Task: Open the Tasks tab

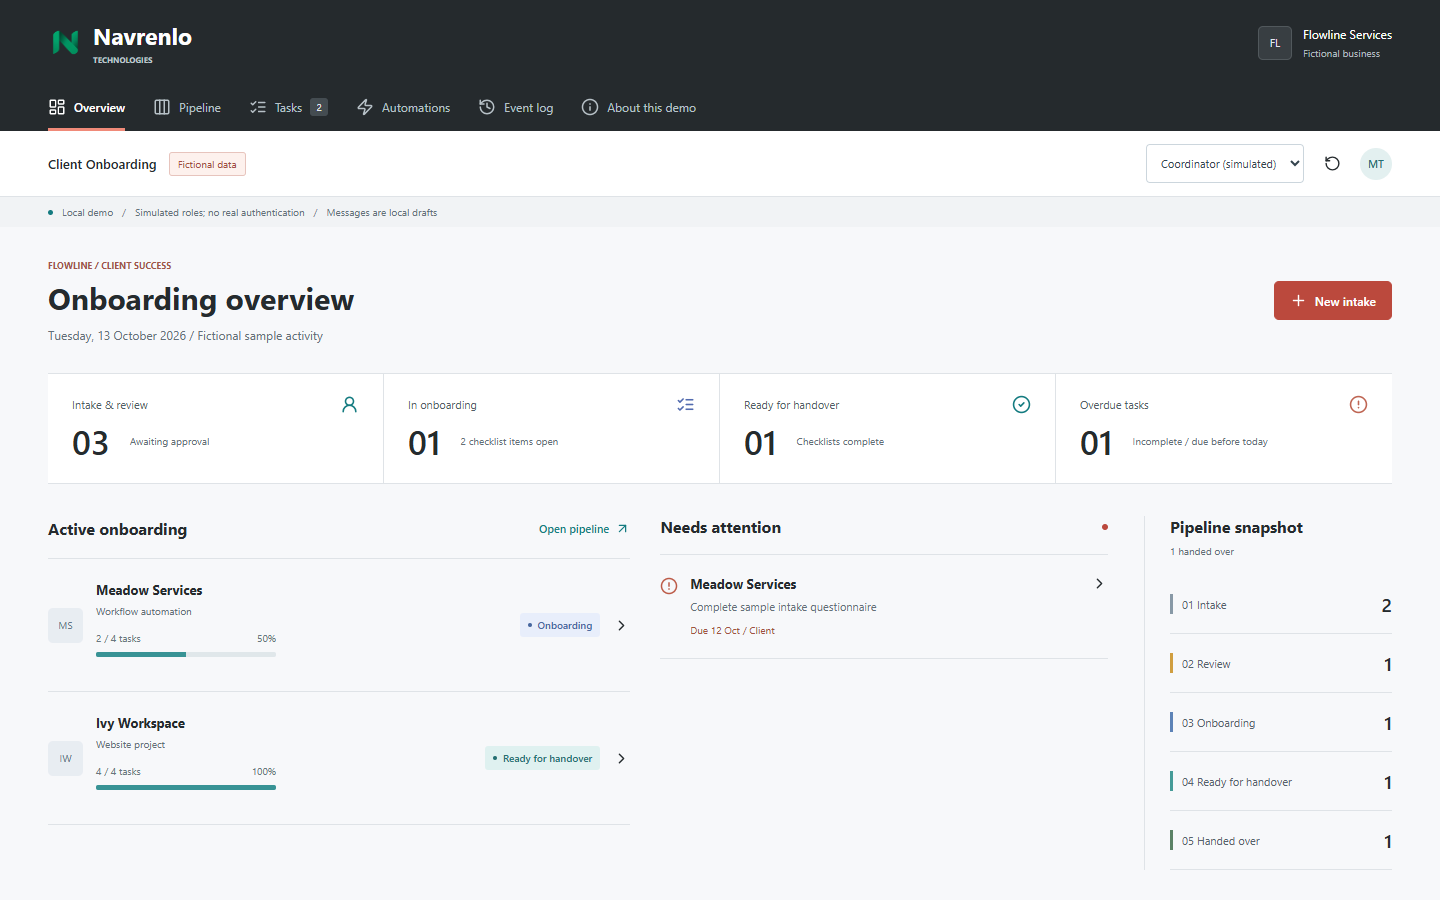Action: coord(288,108)
